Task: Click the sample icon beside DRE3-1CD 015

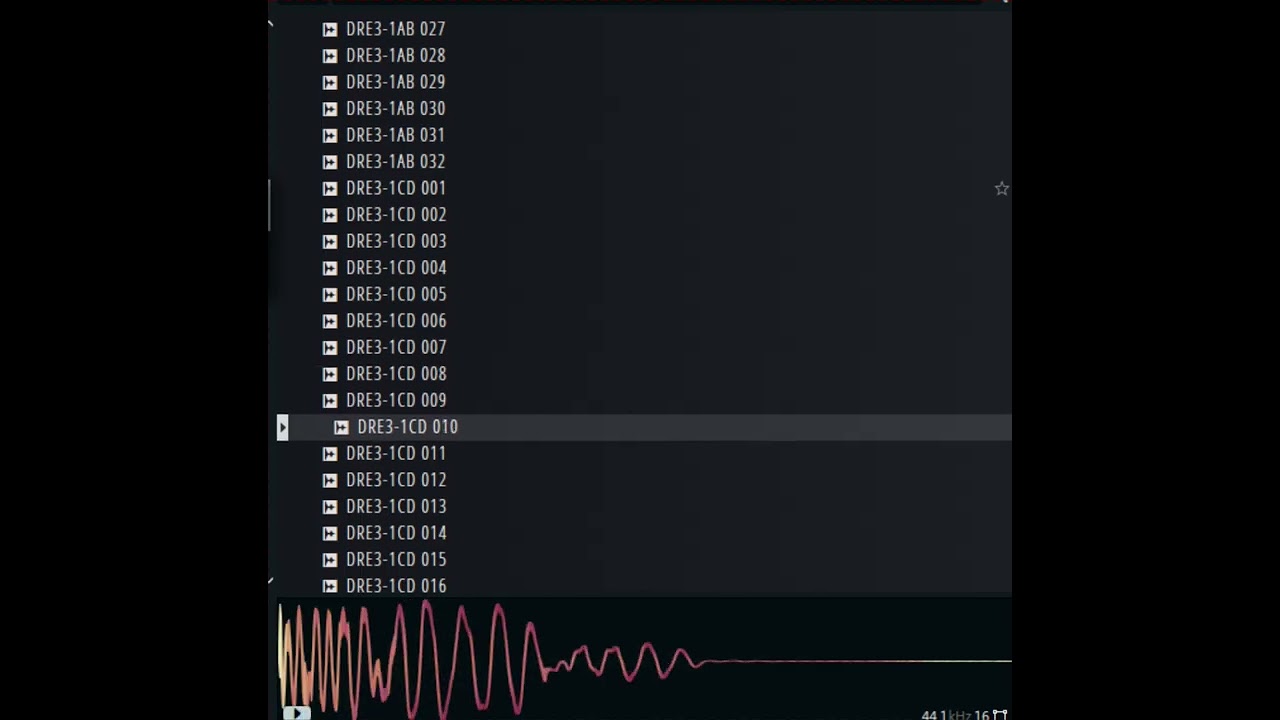Action: point(330,560)
